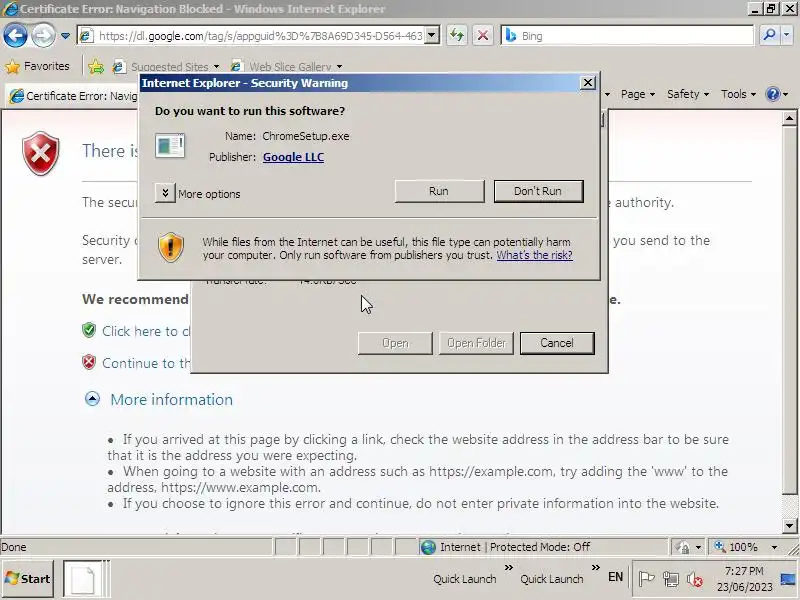800x600 pixels.
Task: Click Cancel in the download dialog
Action: click(x=557, y=343)
